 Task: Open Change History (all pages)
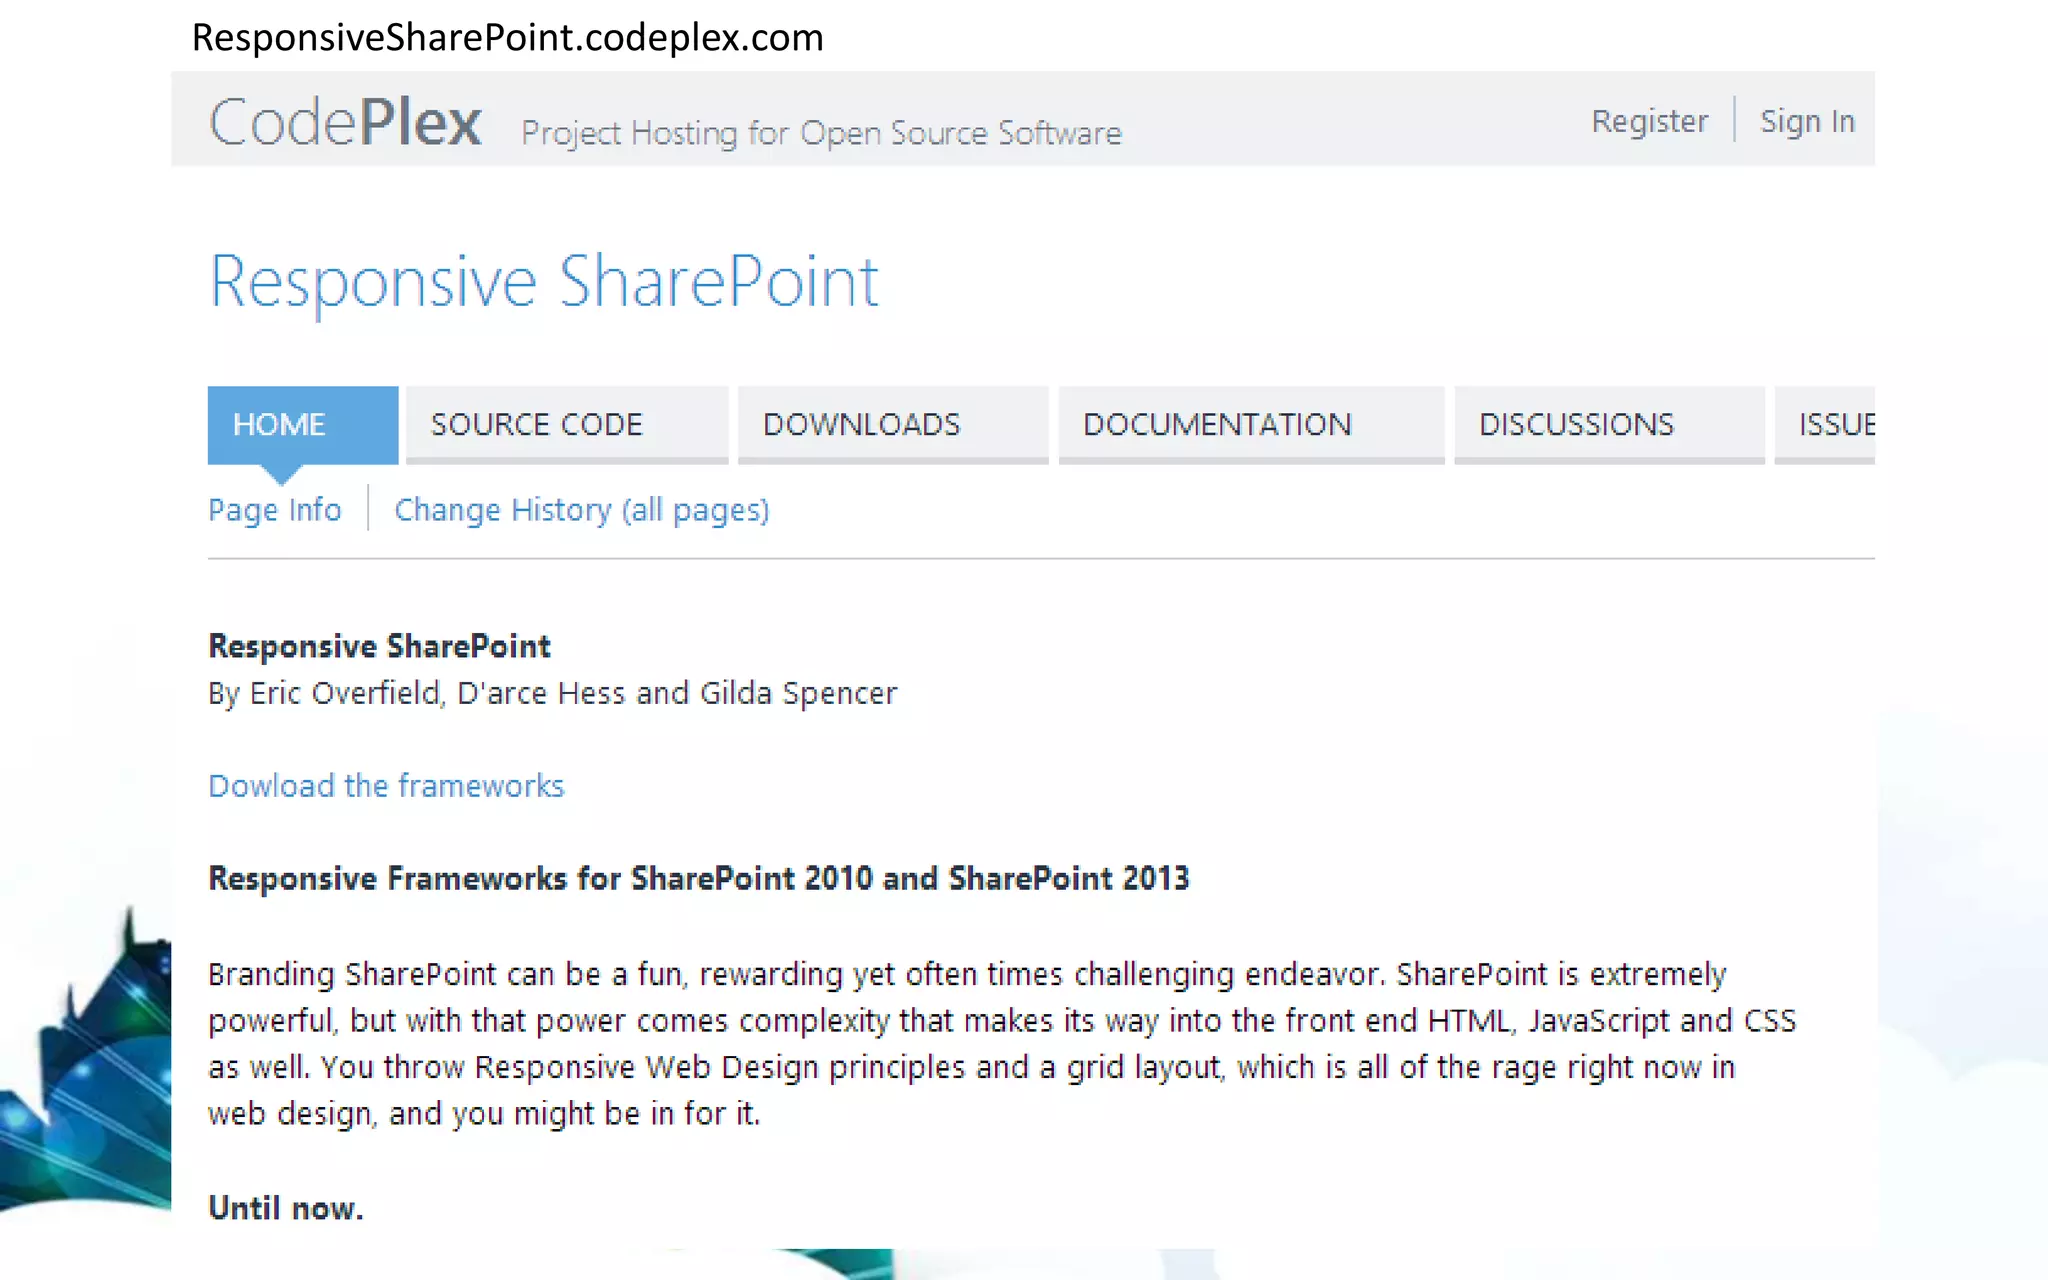[x=581, y=510]
